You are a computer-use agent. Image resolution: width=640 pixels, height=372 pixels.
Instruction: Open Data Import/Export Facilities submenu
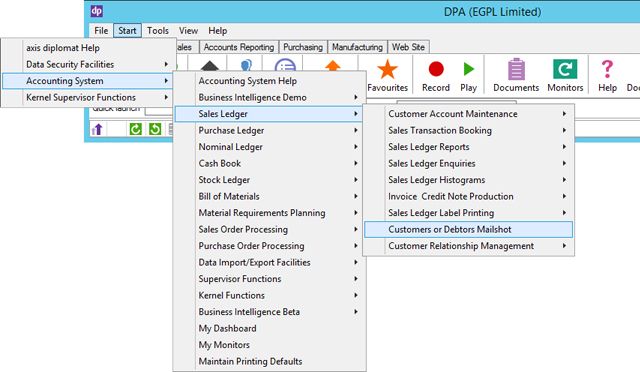(269, 263)
